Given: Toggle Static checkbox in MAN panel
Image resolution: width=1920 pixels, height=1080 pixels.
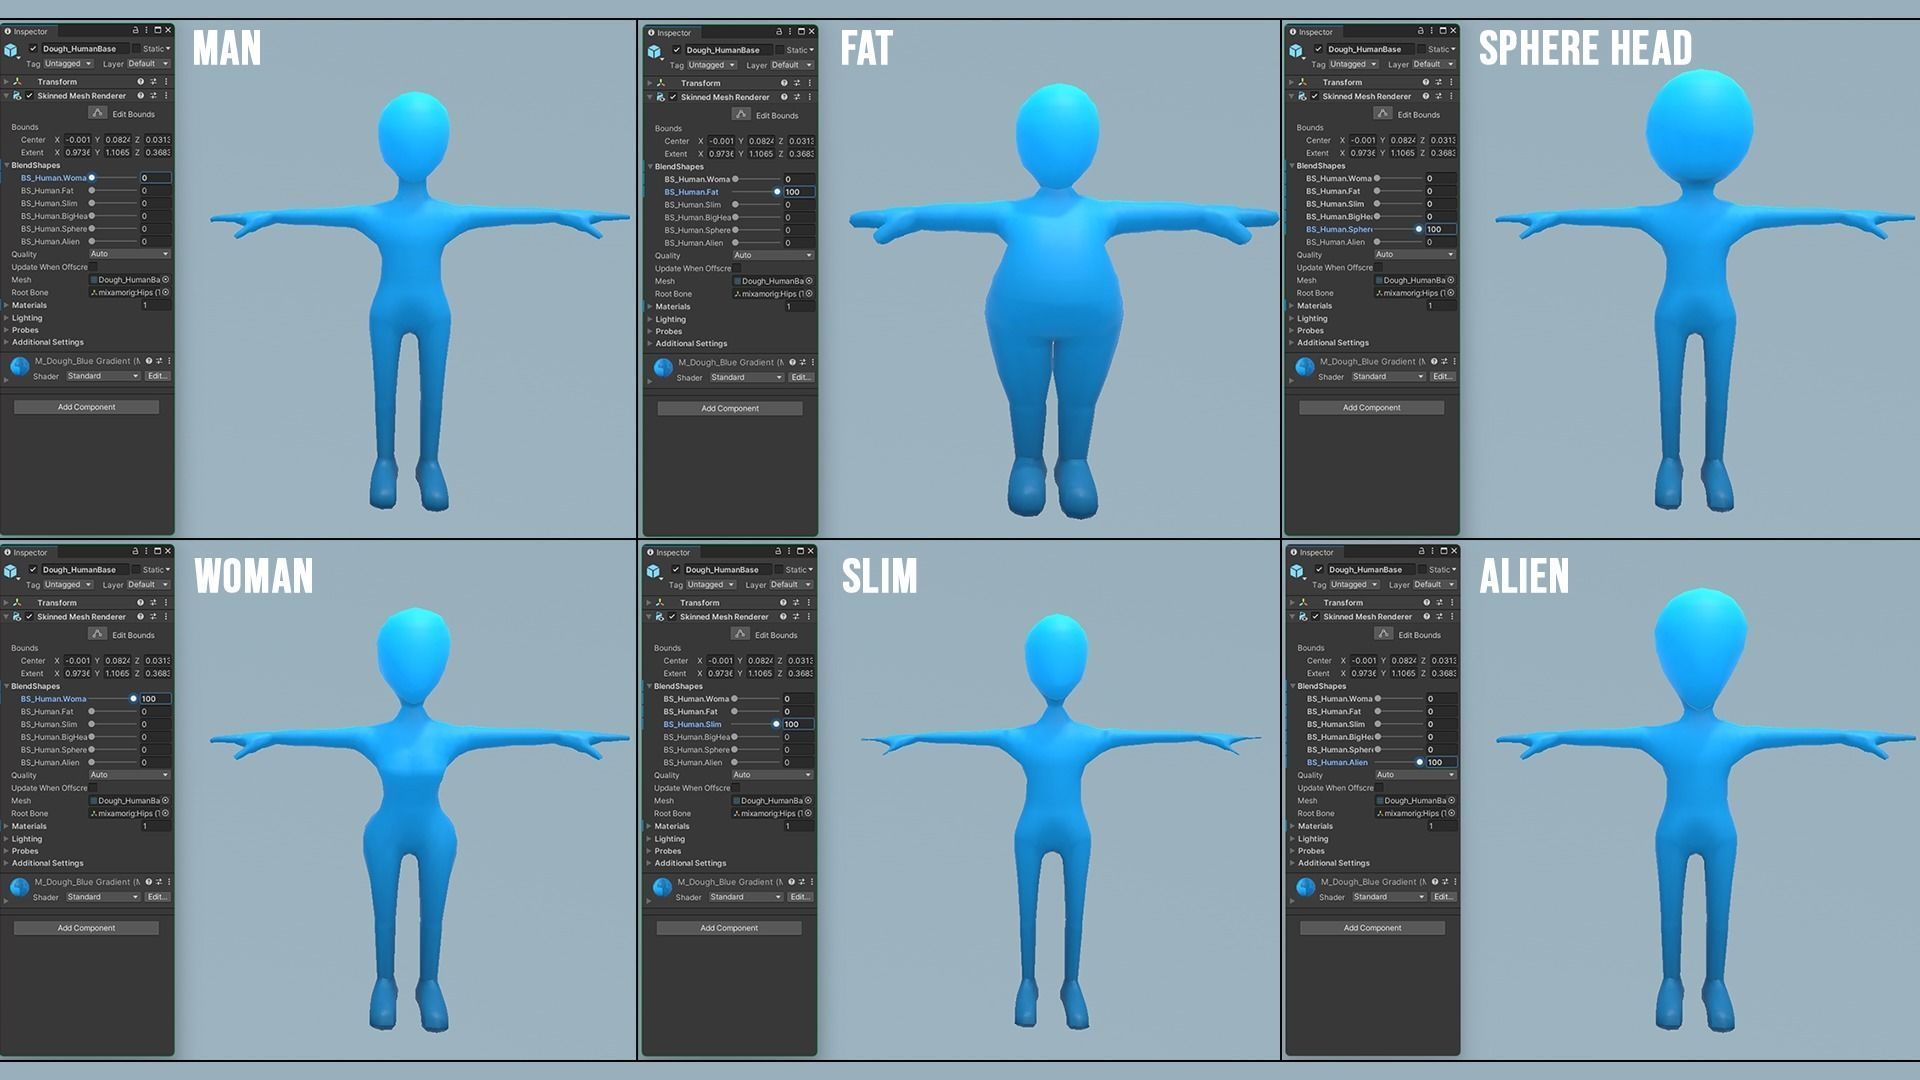Looking at the screenshot, I should 136,49.
